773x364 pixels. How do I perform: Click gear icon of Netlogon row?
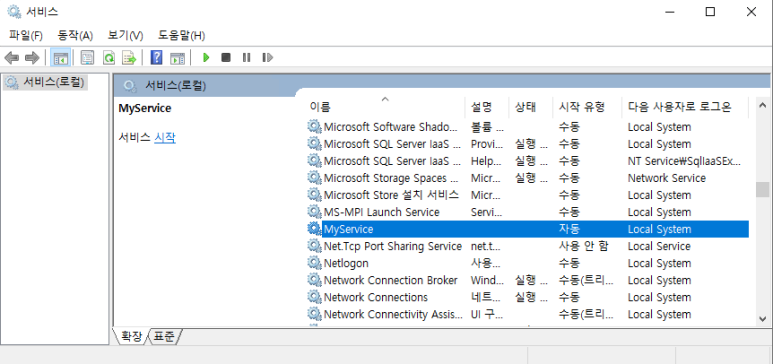tap(314, 263)
